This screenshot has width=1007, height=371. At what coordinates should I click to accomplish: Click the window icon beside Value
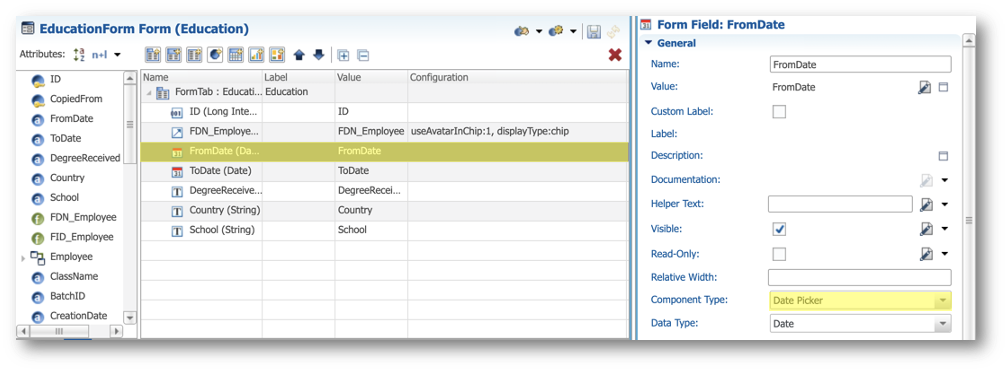click(x=943, y=87)
